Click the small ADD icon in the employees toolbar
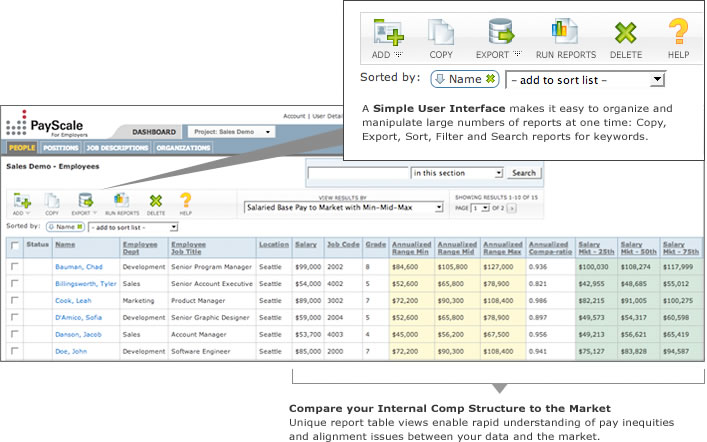This screenshot has height=442, width=707. pos(22,201)
